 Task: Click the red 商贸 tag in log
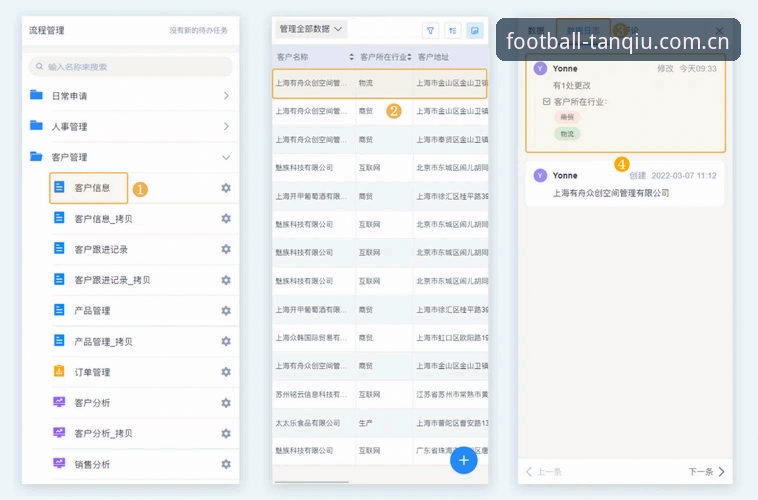pyautogui.click(x=567, y=117)
